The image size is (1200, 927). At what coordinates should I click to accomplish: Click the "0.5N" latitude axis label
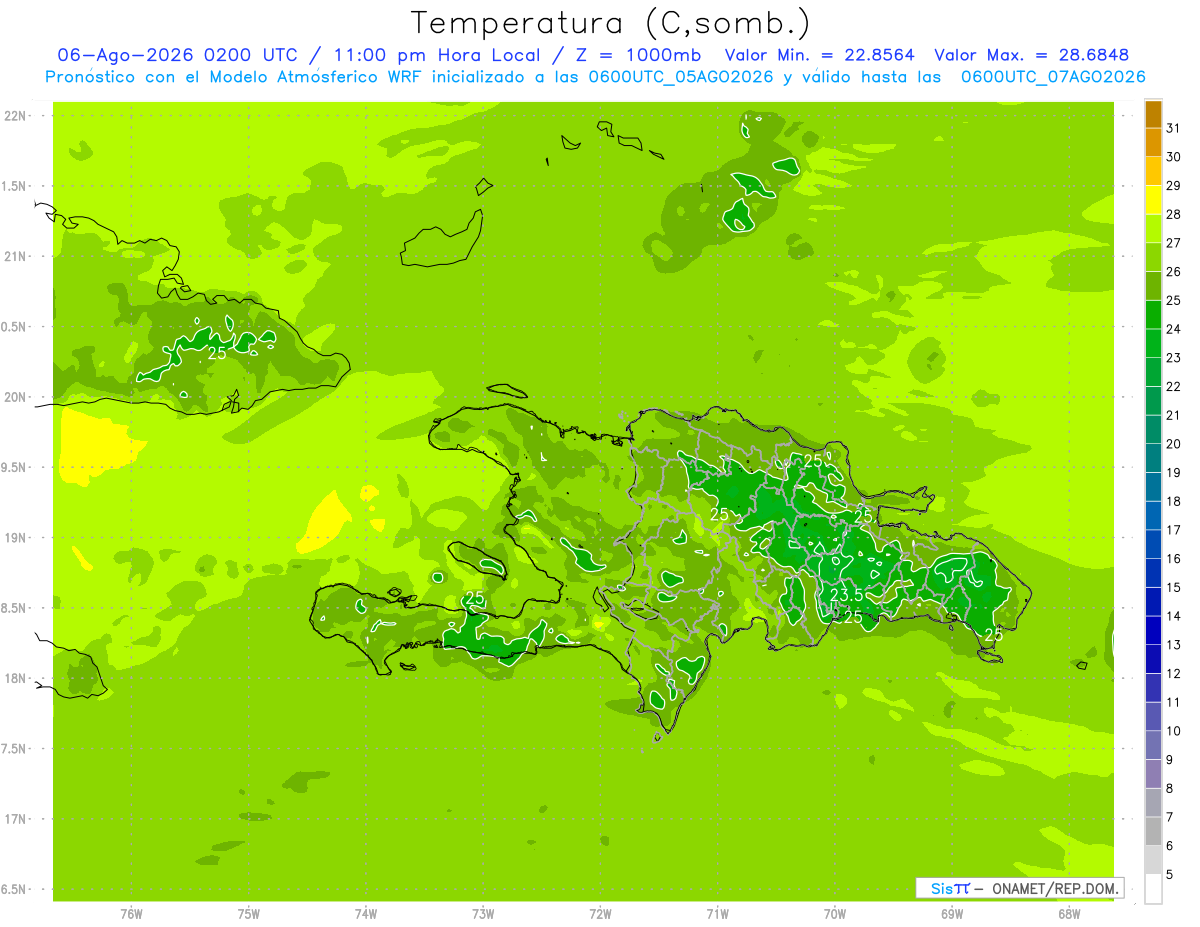point(14,327)
